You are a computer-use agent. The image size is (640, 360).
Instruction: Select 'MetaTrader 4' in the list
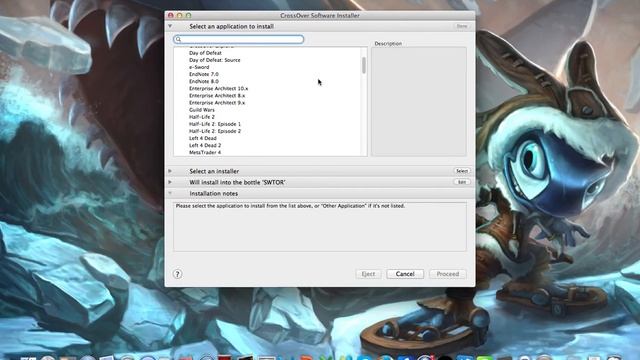pos(205,152)
